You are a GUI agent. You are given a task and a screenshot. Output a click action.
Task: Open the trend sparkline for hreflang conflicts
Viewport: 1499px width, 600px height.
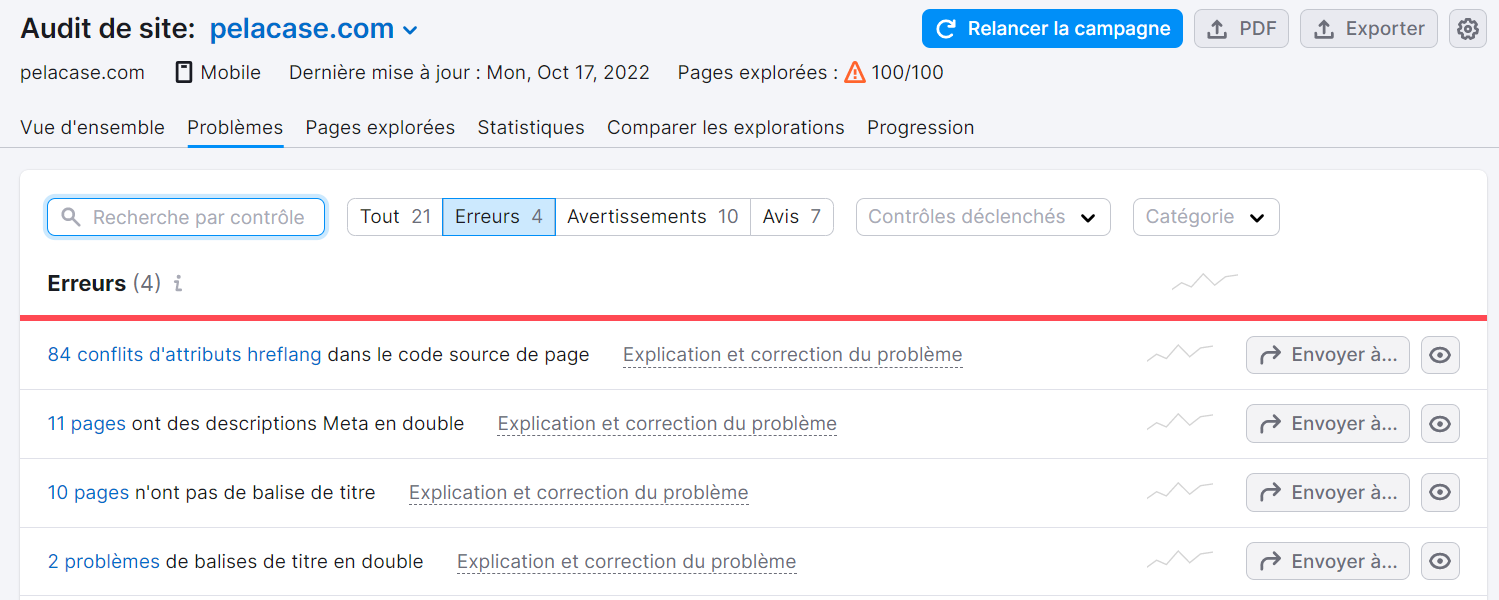1180,354
